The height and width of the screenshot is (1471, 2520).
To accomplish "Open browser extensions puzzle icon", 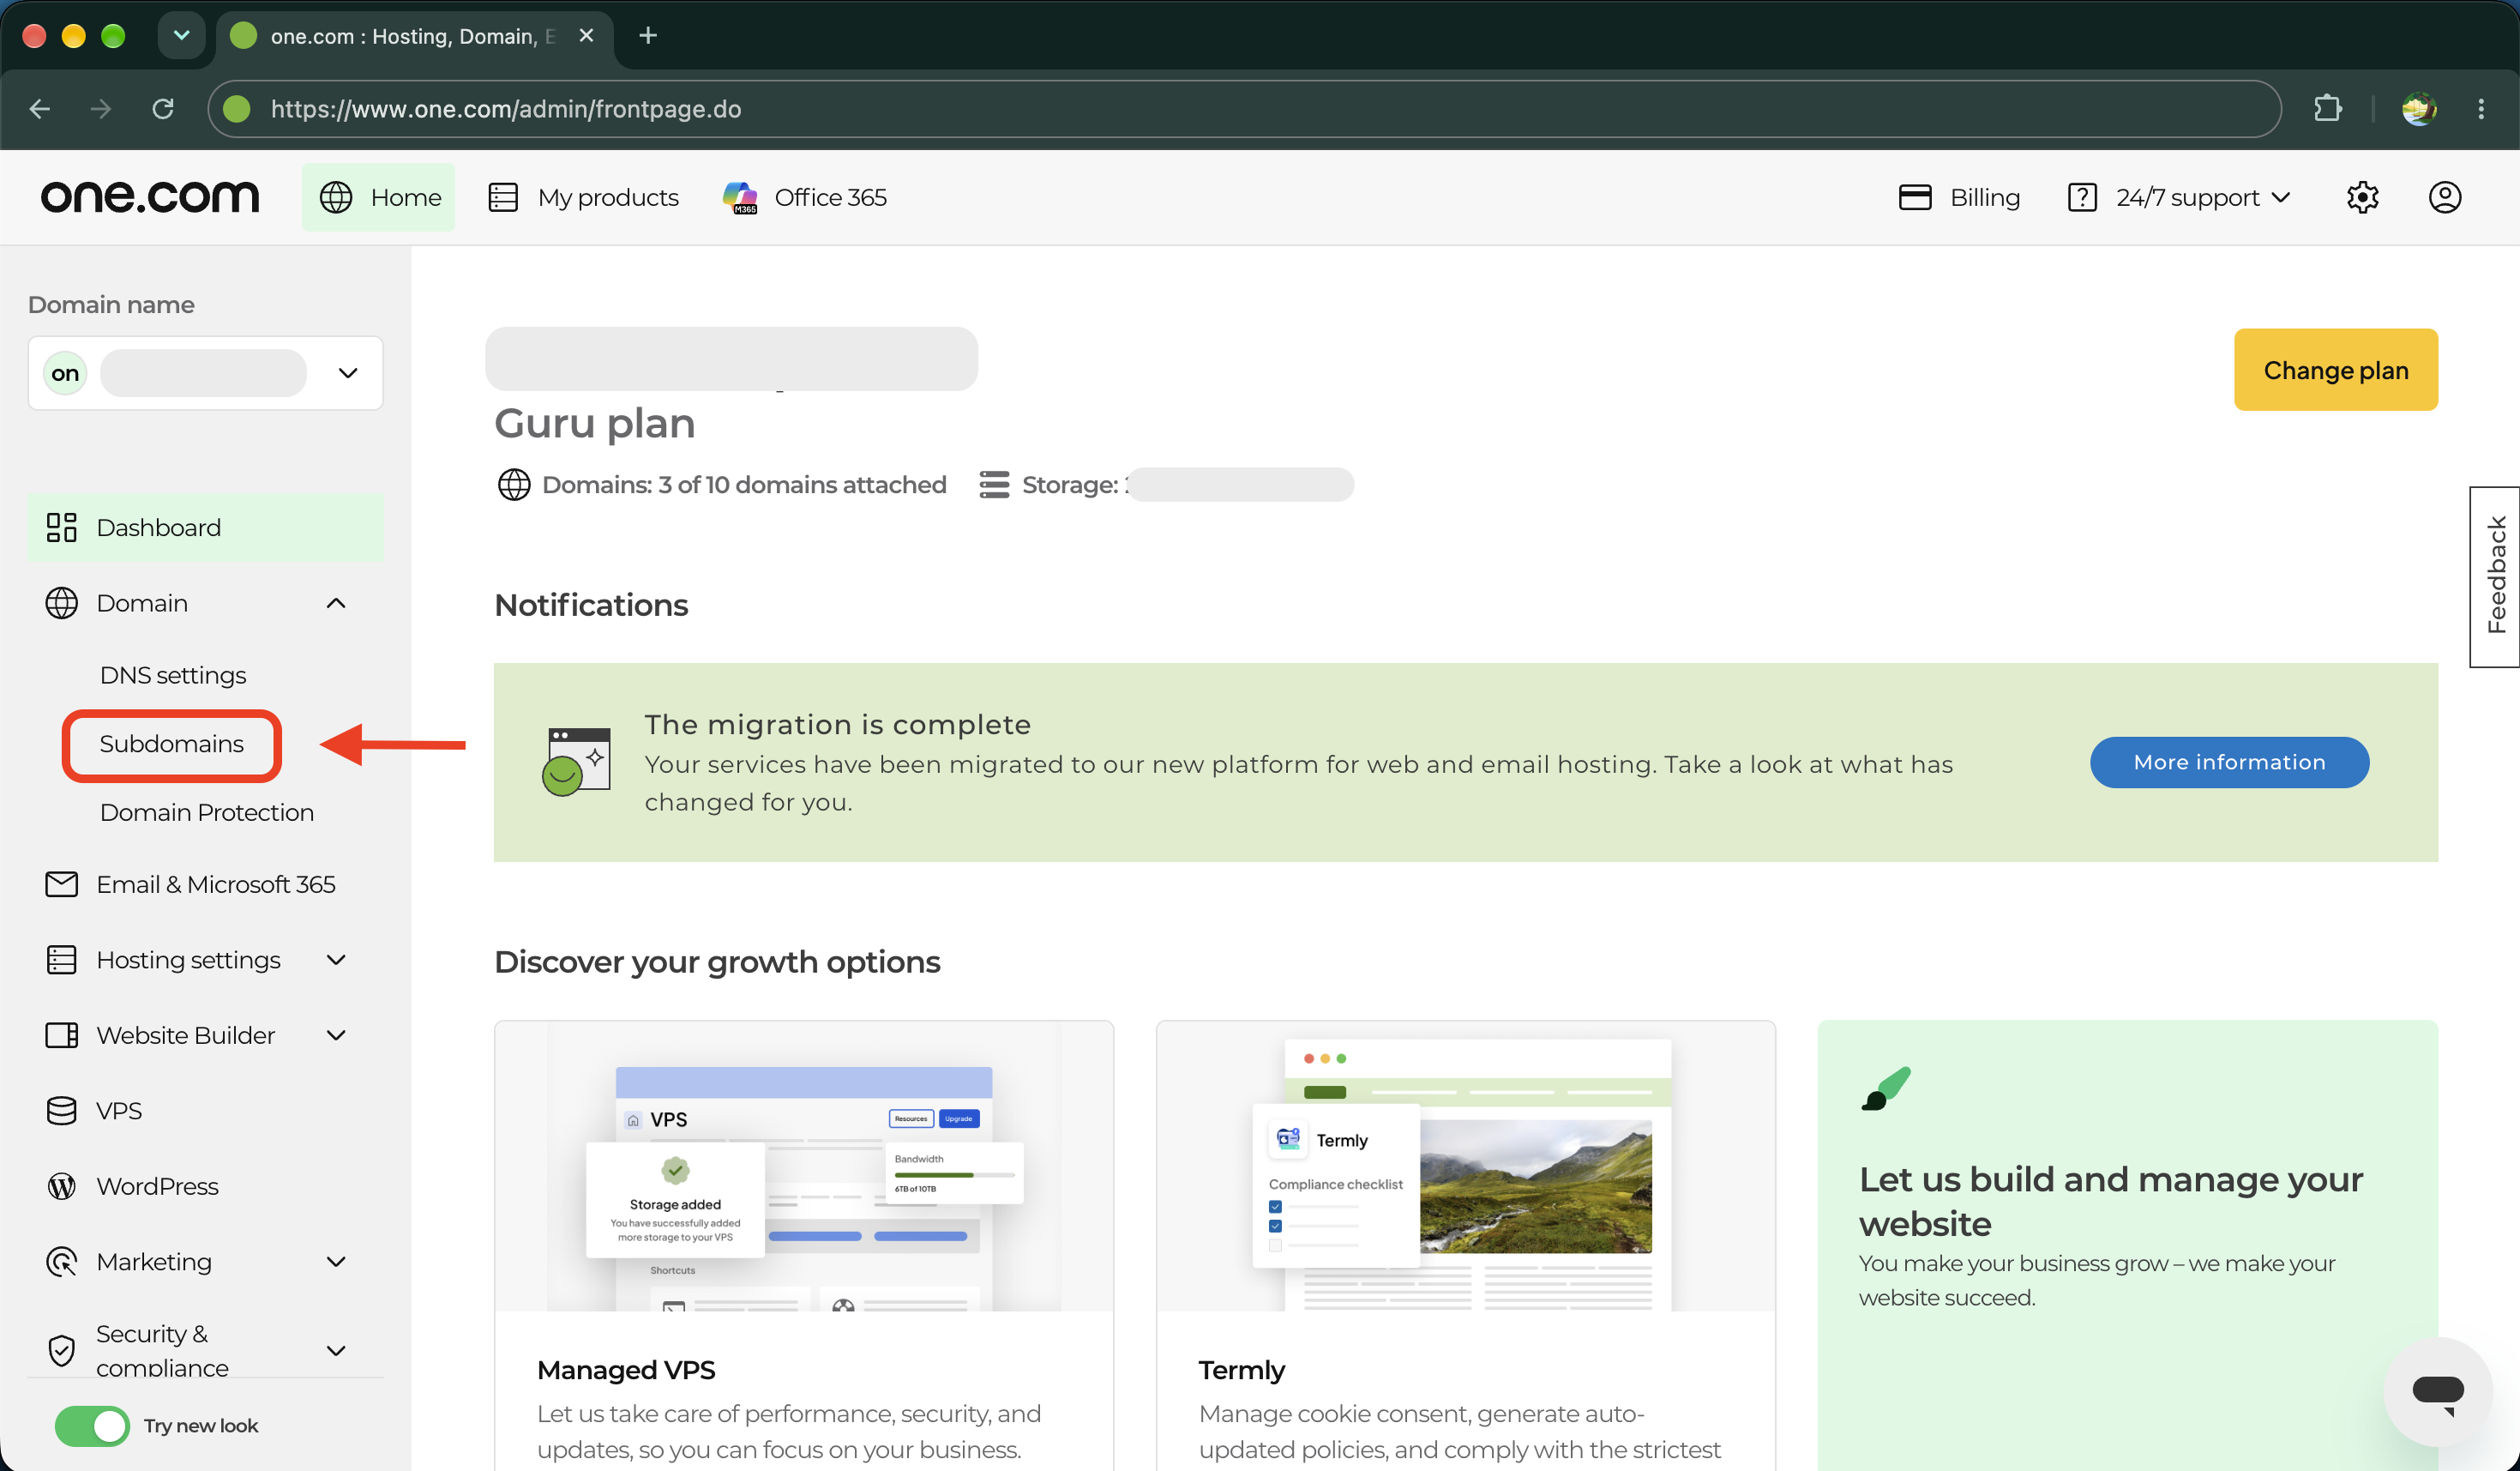I will [2327, 108].
